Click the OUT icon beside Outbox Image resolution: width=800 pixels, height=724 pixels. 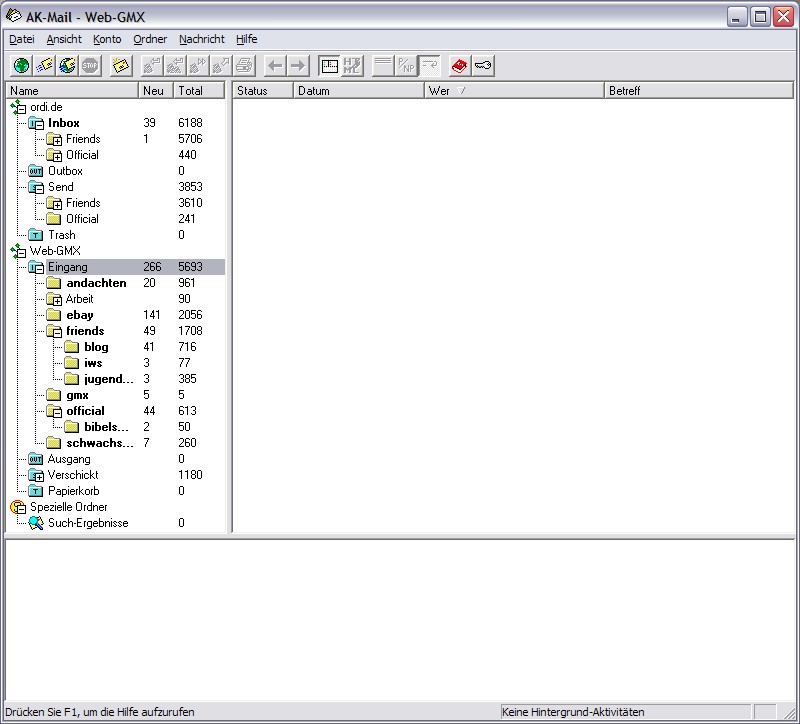tap(35, 171)
